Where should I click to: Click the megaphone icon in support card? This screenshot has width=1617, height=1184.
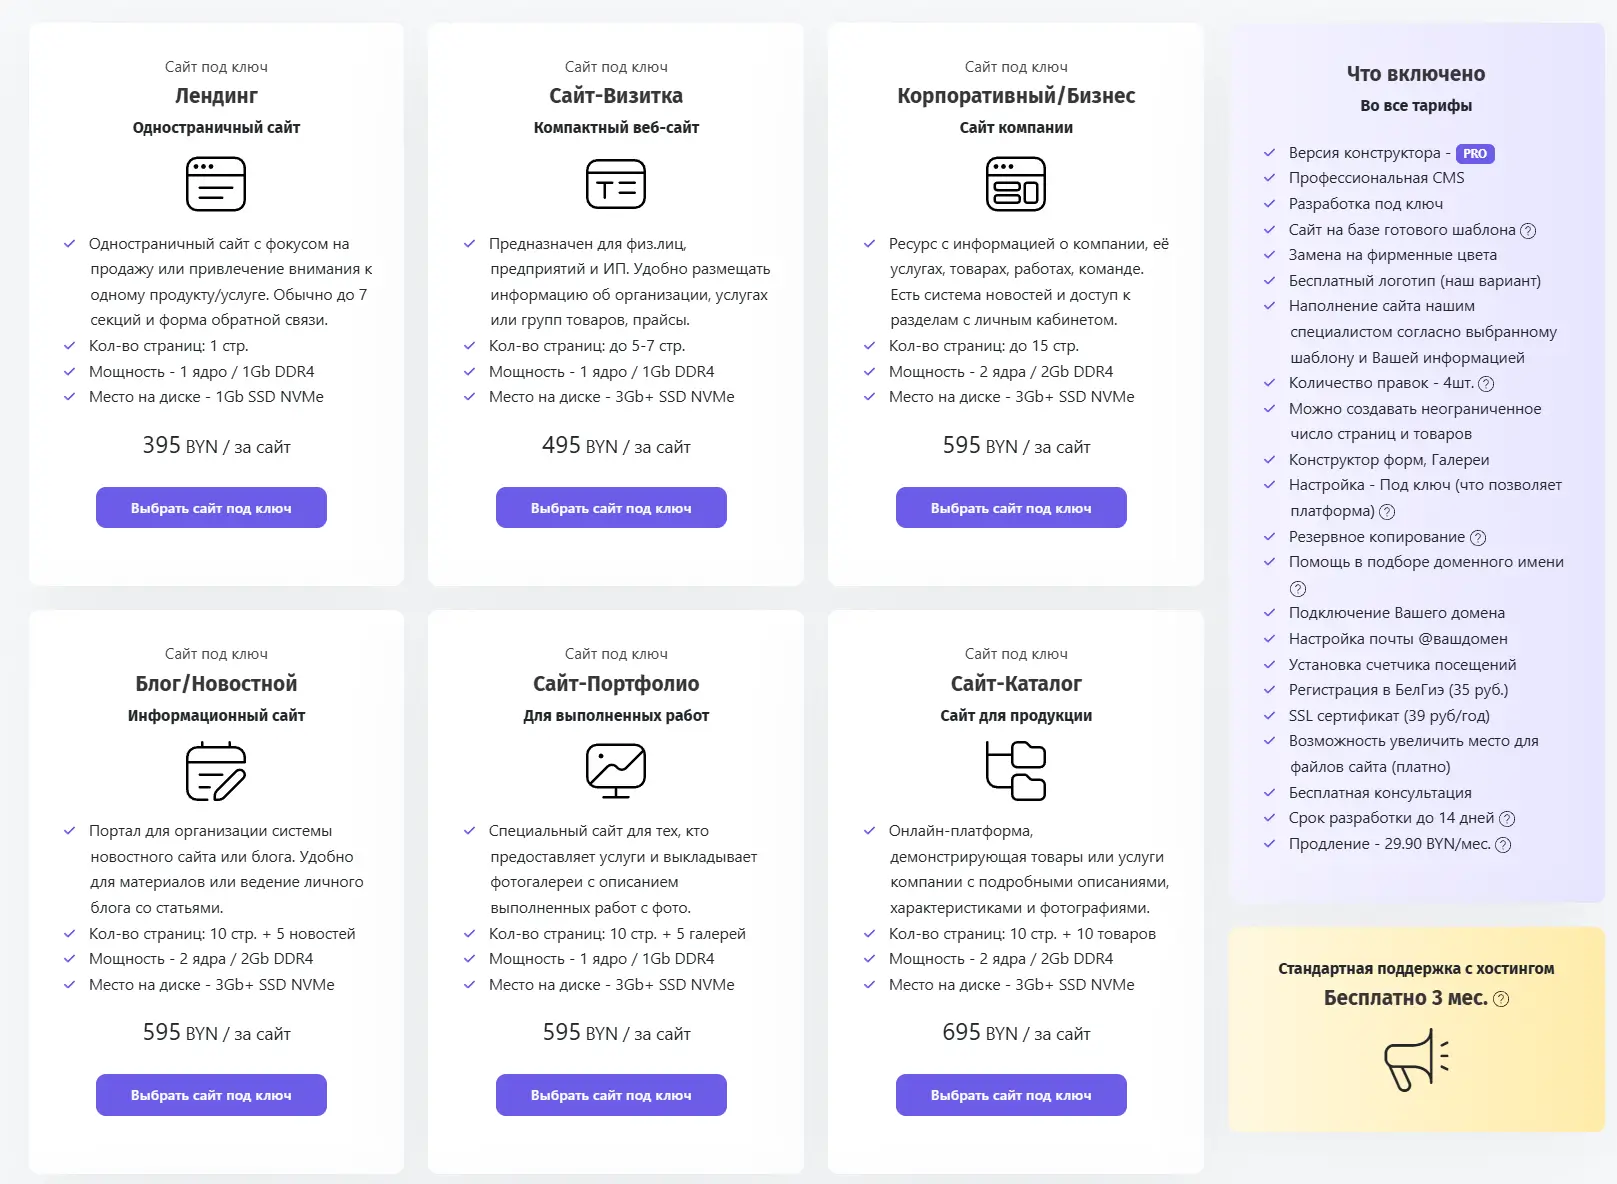click(1416, 1061)
